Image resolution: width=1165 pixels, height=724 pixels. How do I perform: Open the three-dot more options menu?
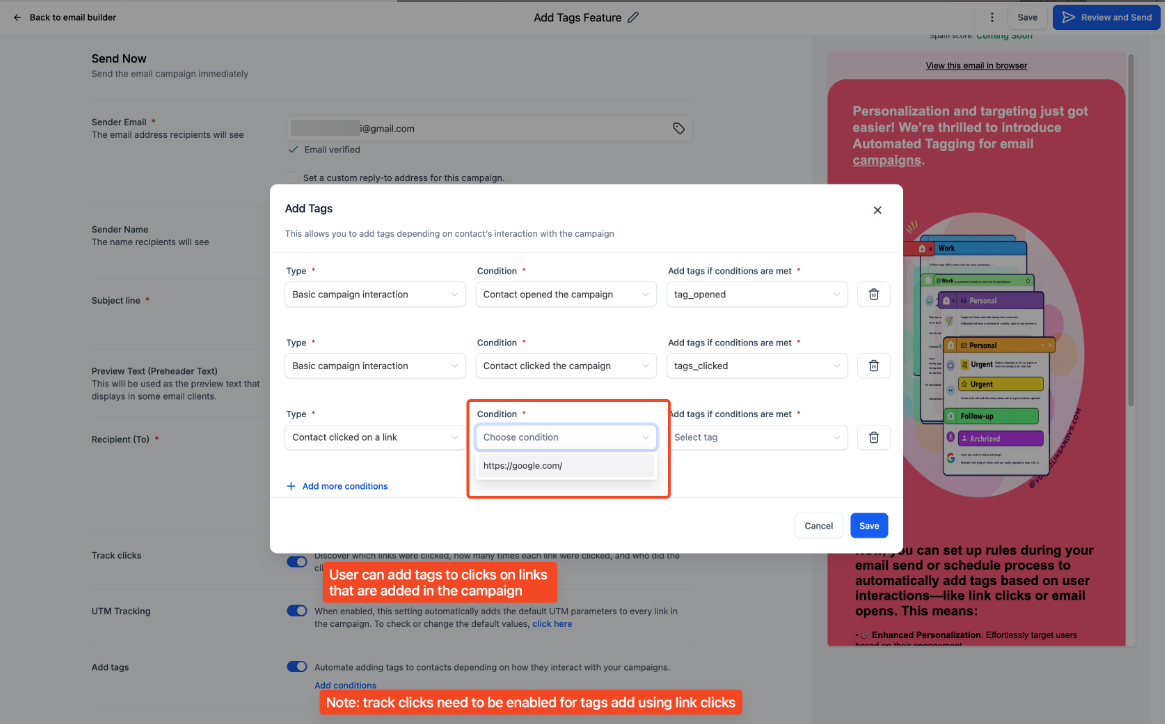(x=992, y=17)
